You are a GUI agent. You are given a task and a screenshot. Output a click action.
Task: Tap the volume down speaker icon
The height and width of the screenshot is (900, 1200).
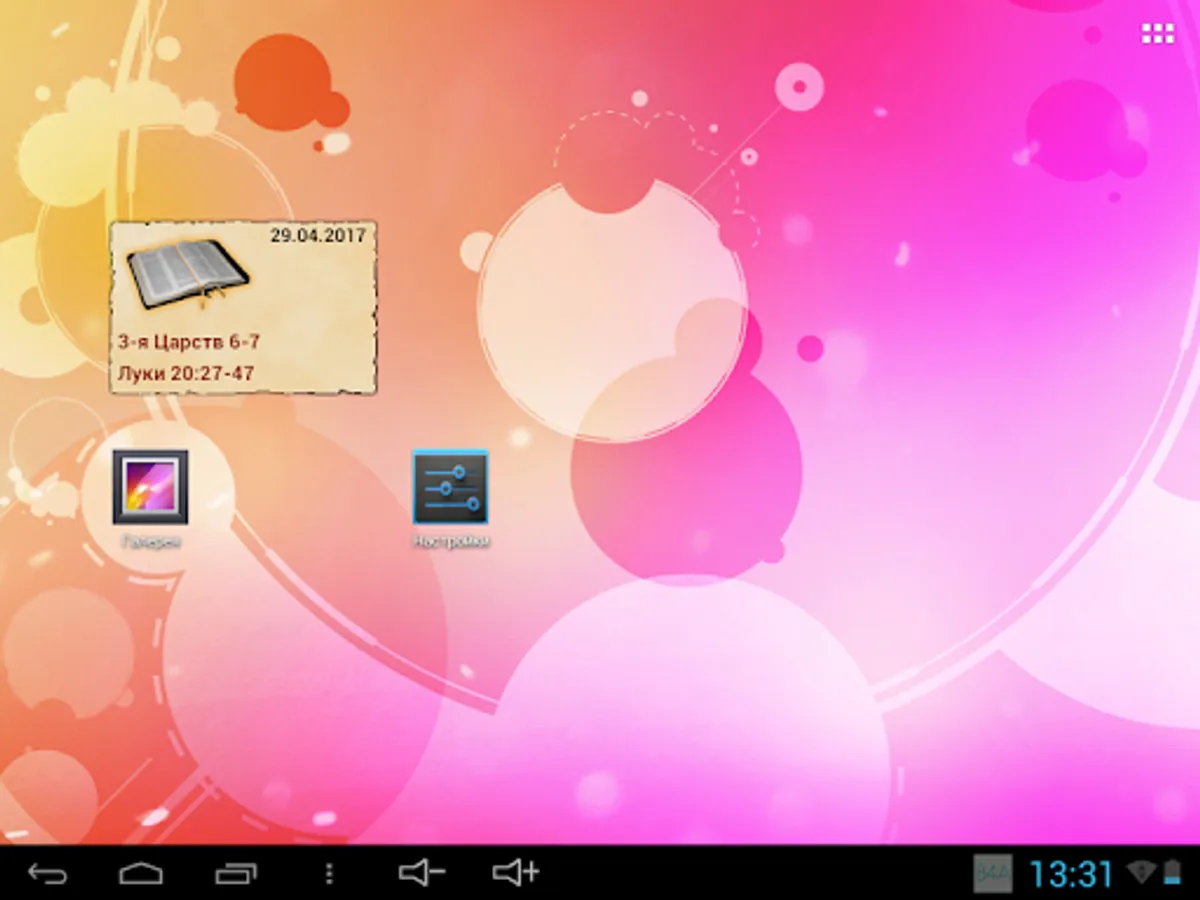point(421,873)
